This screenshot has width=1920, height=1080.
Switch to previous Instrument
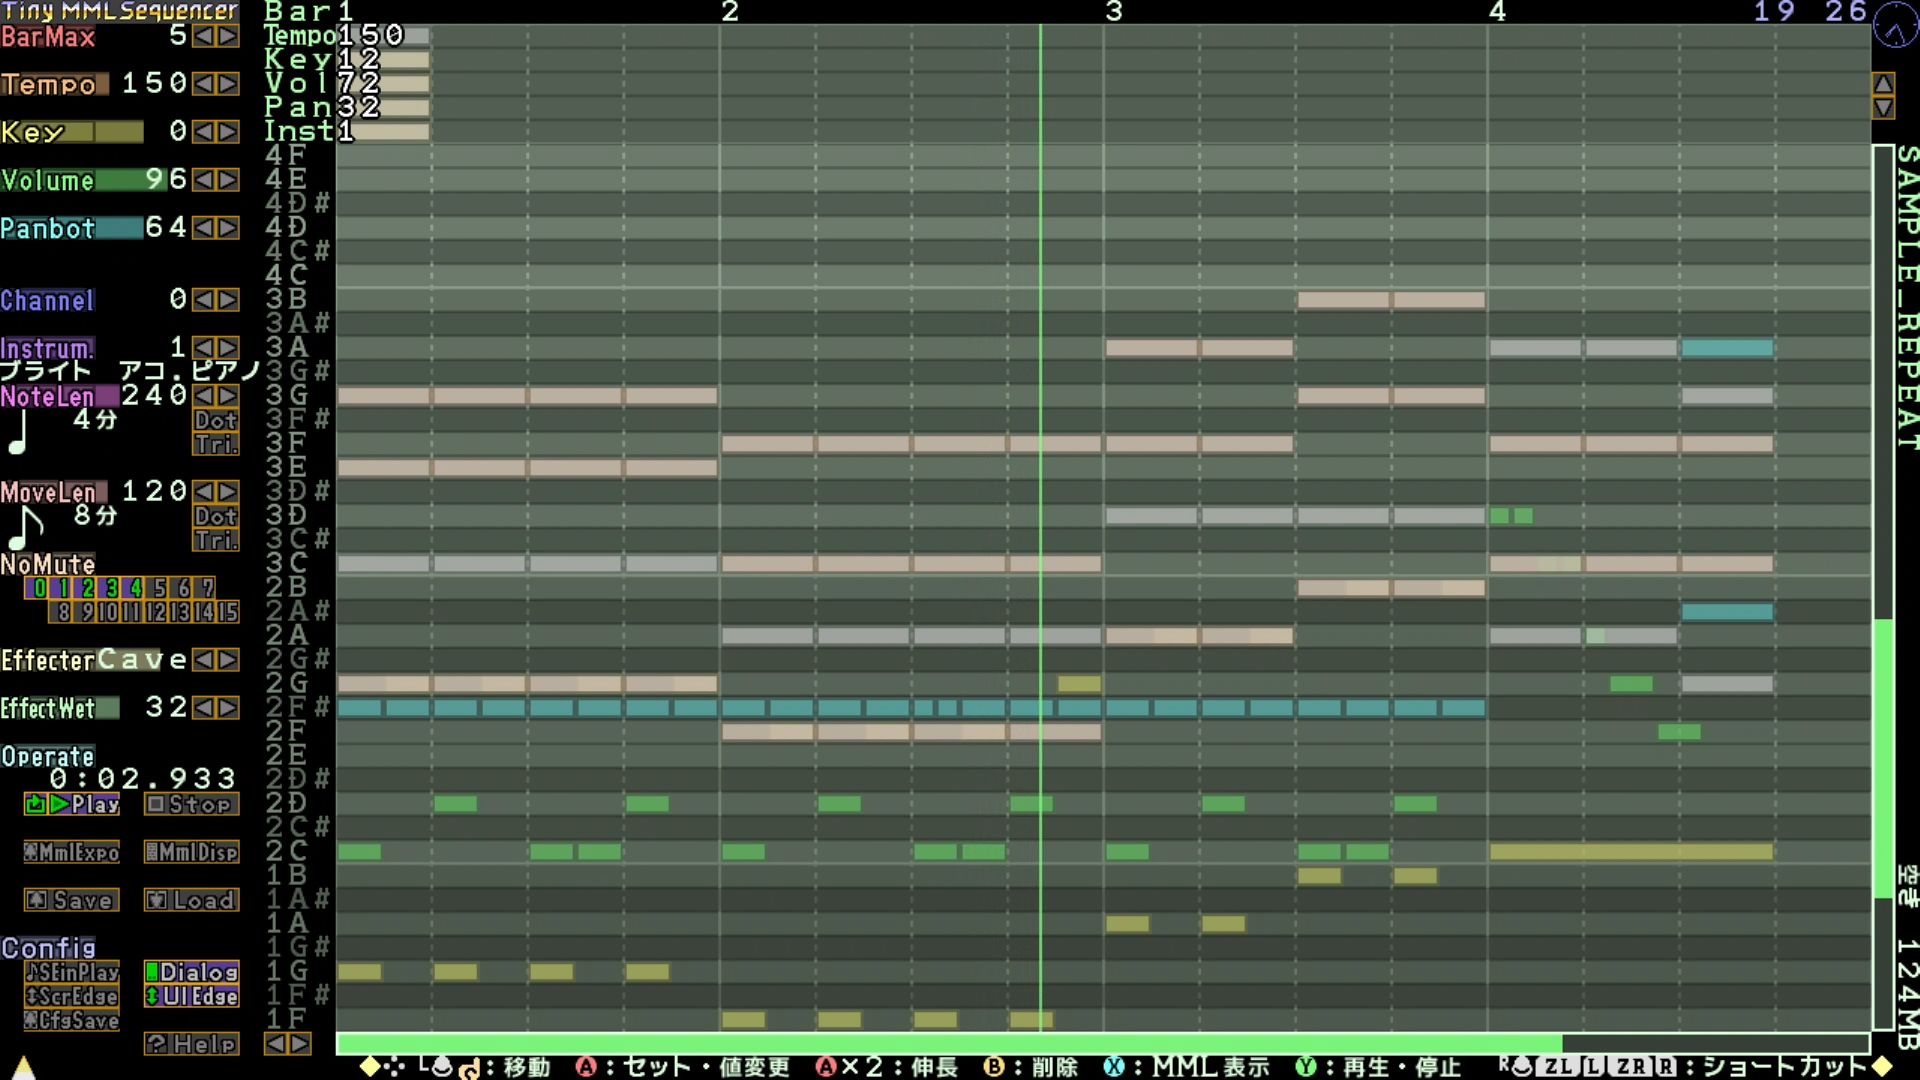click(x=203, y=348)
